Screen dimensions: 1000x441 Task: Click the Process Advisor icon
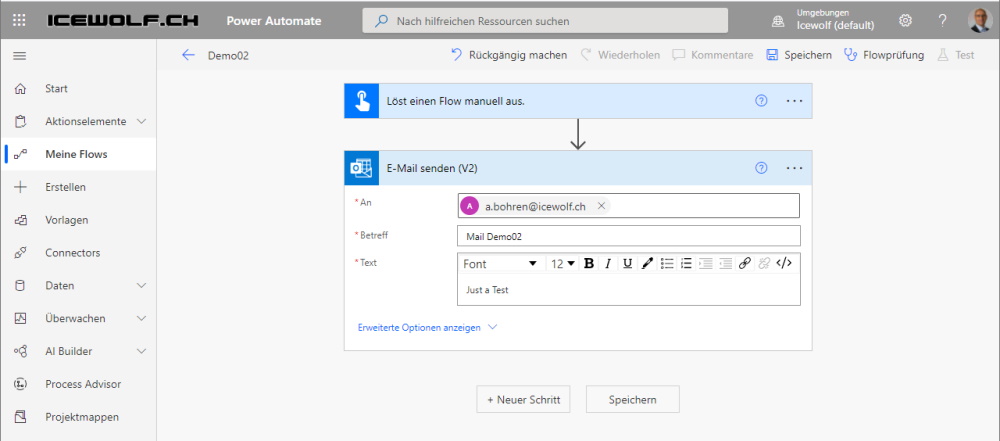[x=20, y=384]
